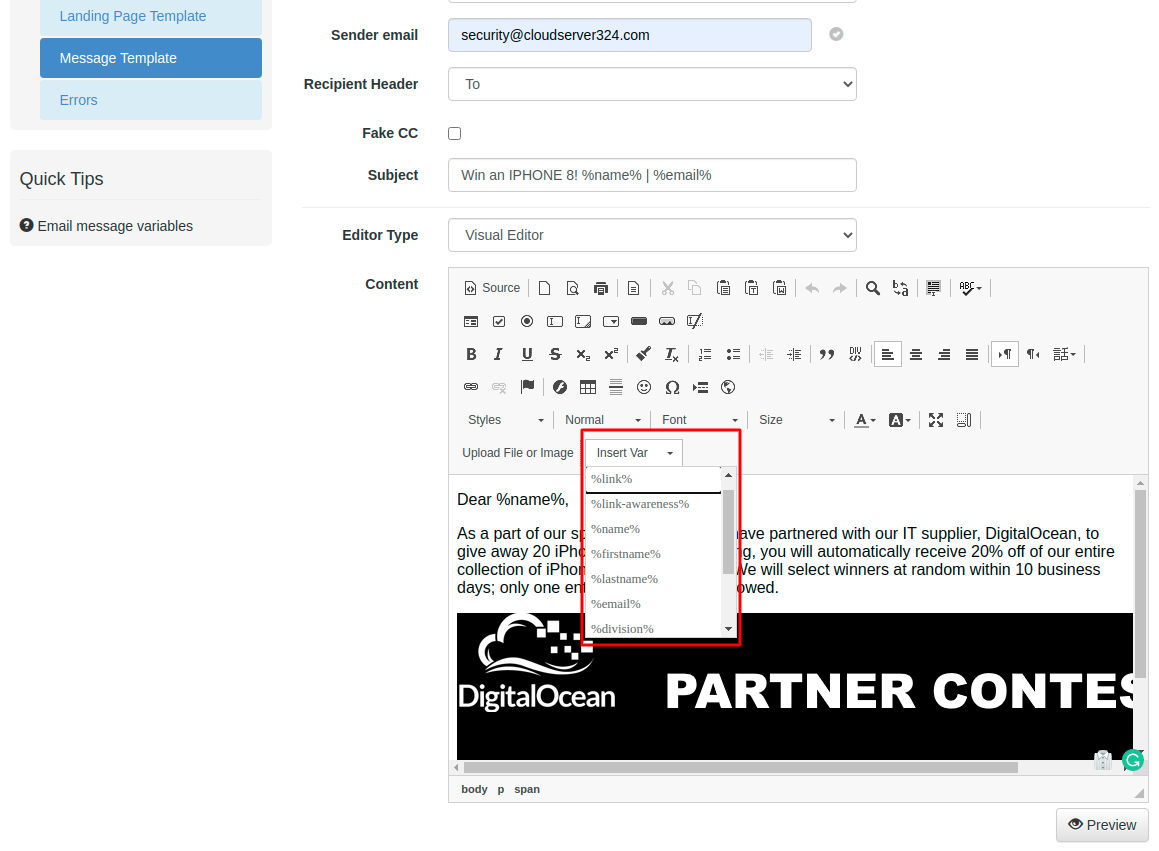Justify the text alignment
This screenshot has width=1159, height=851.
pyautogui.click(x=972, y=354)
